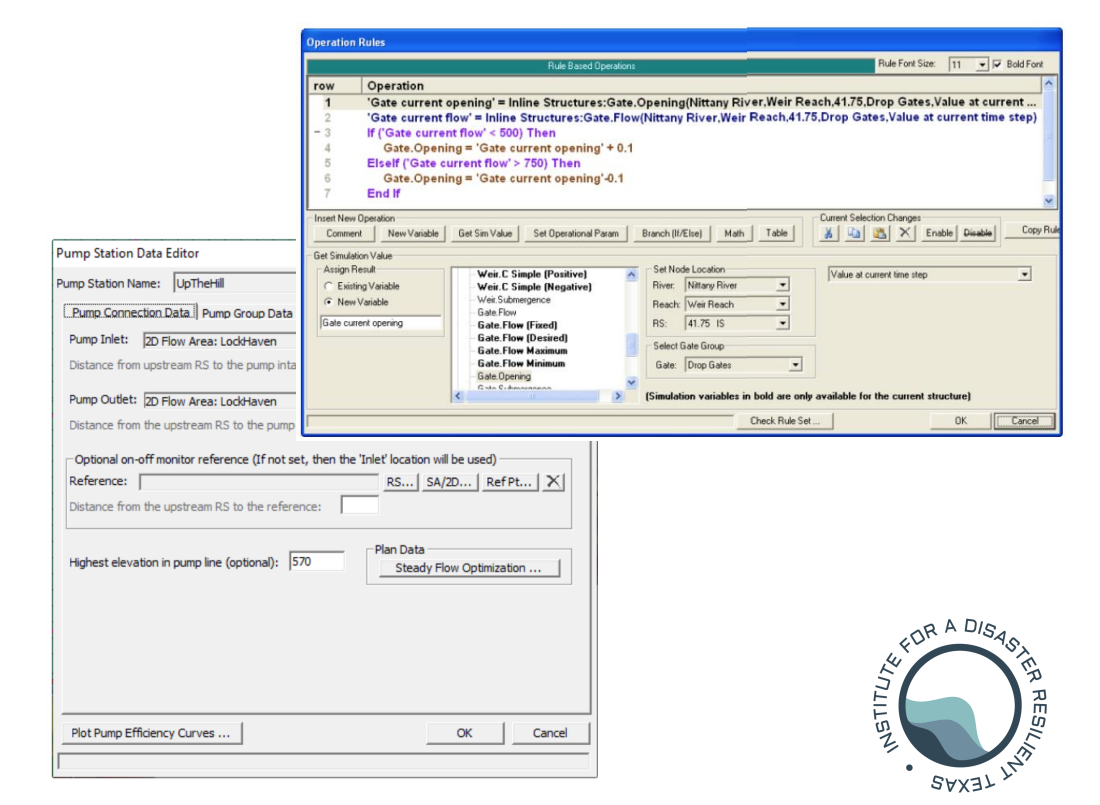Select Gate.Flow Maximum in the variable list
Screen dimensions: 1100x805
(x=523, y=350)
